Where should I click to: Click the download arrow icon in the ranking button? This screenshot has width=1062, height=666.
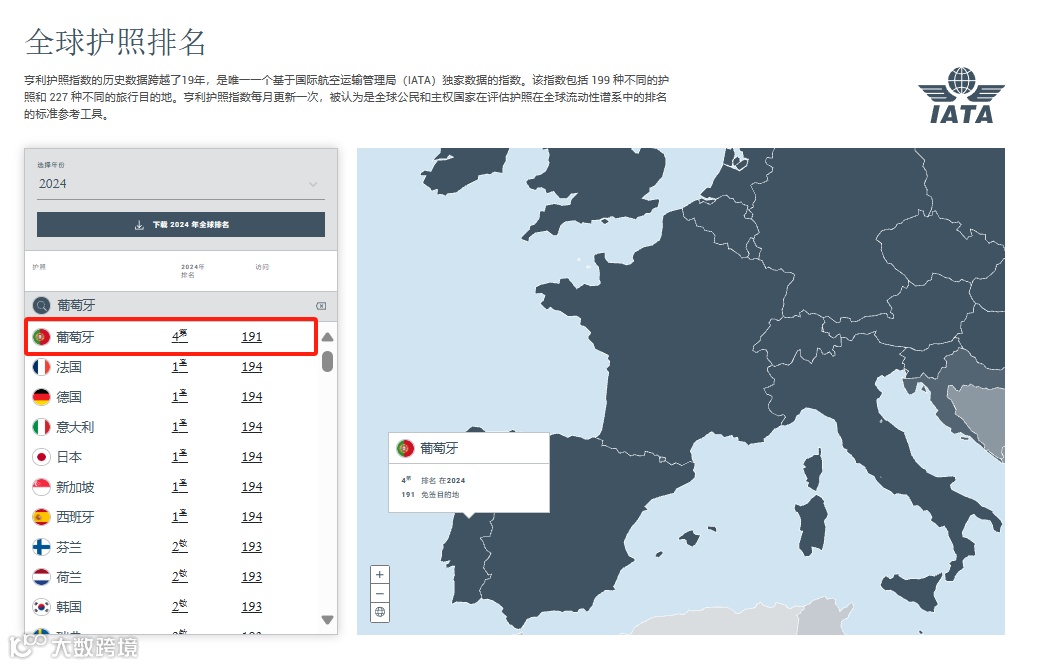coord(139,225)
